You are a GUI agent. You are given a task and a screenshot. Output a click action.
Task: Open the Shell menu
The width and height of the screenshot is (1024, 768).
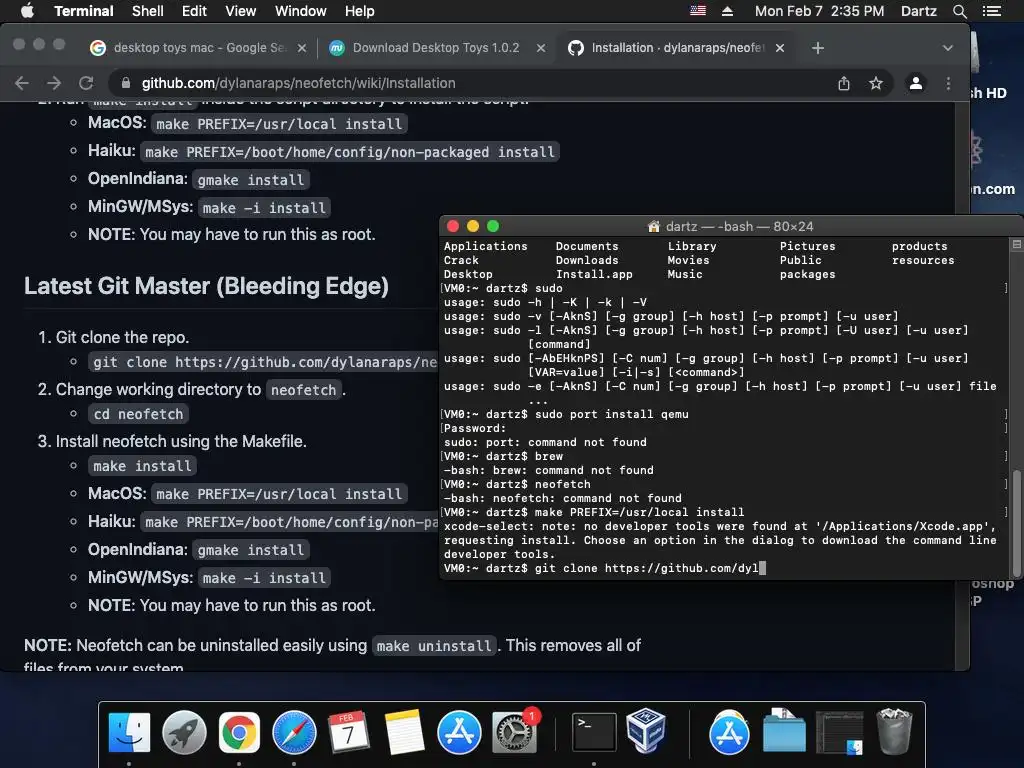point(148,11)
